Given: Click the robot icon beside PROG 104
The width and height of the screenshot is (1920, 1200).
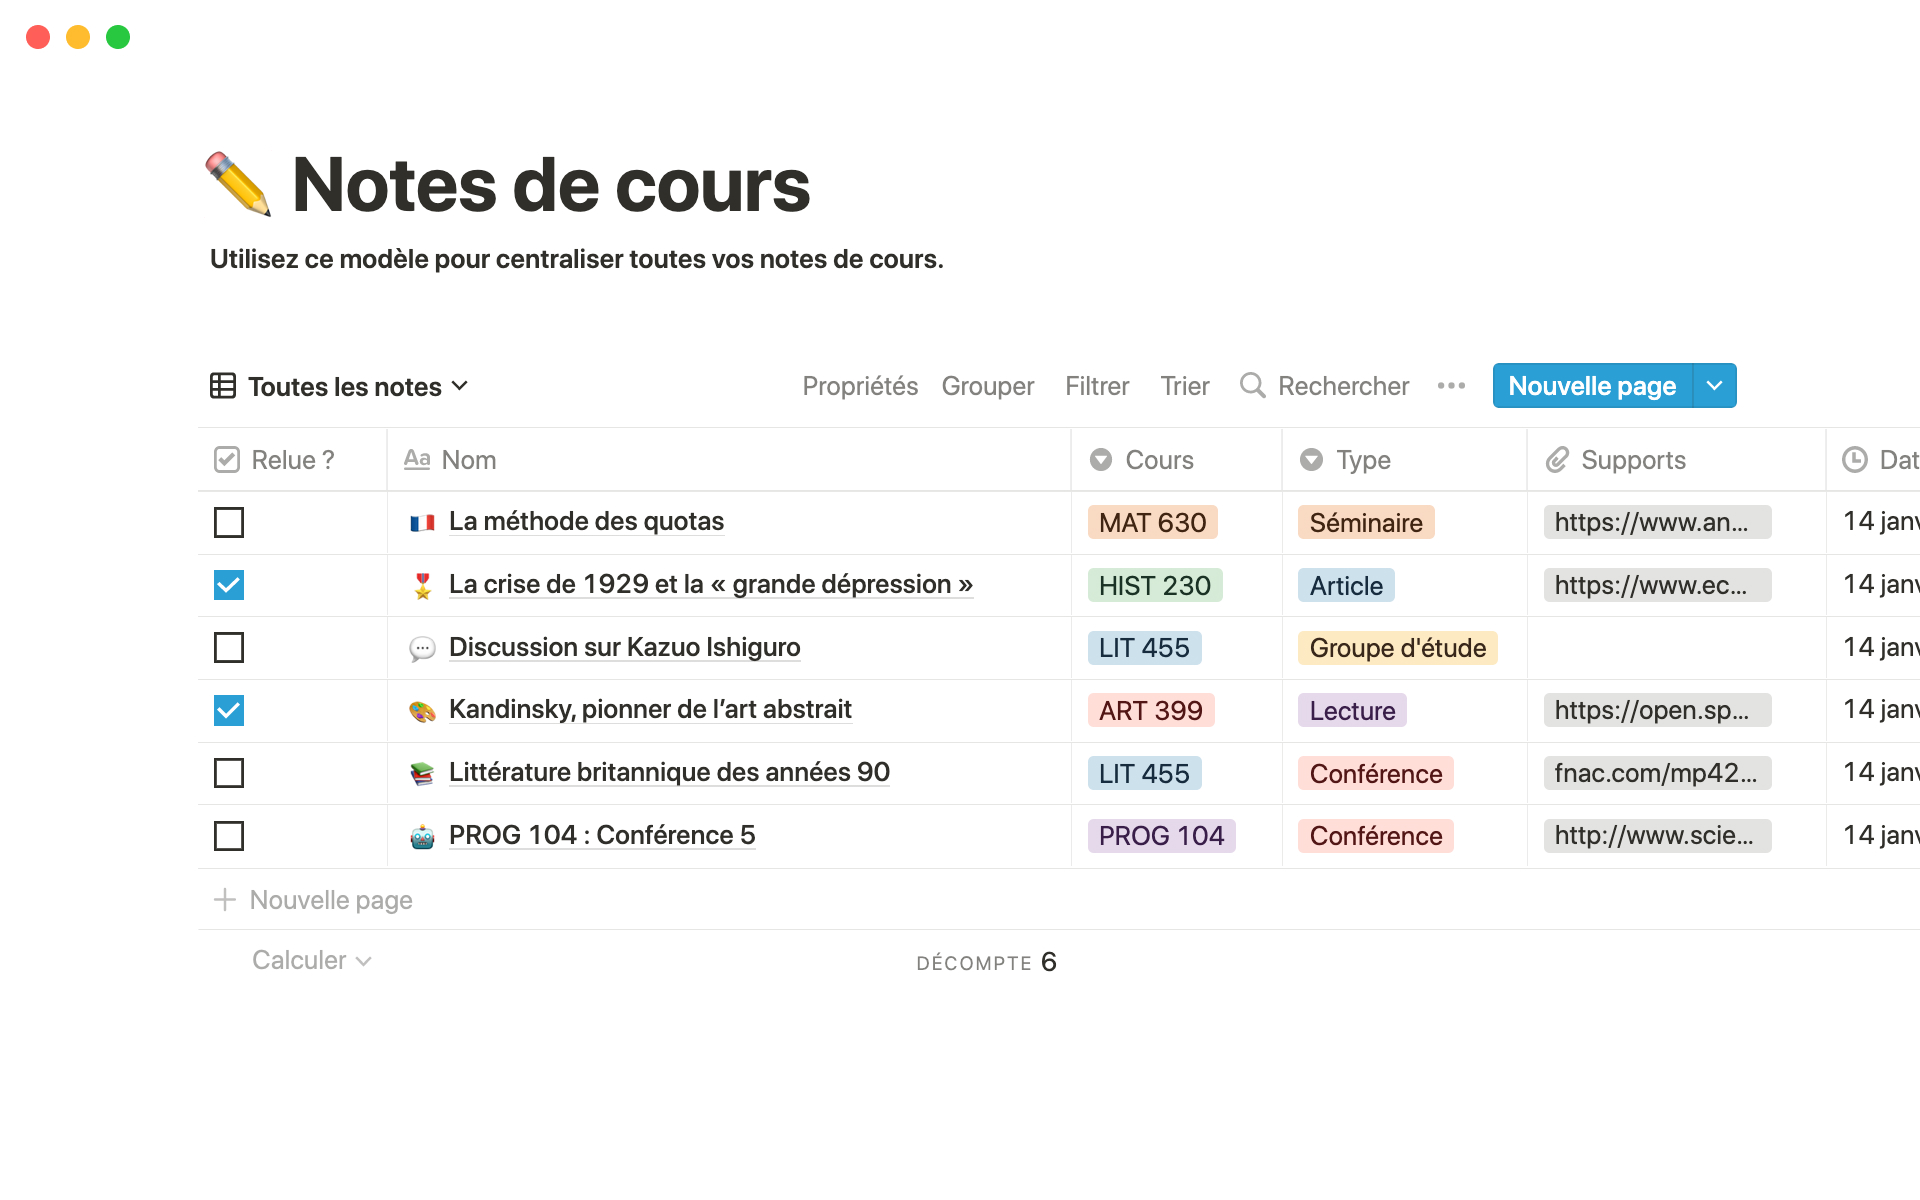Looking at the screenshot, I should pos(422,836).
